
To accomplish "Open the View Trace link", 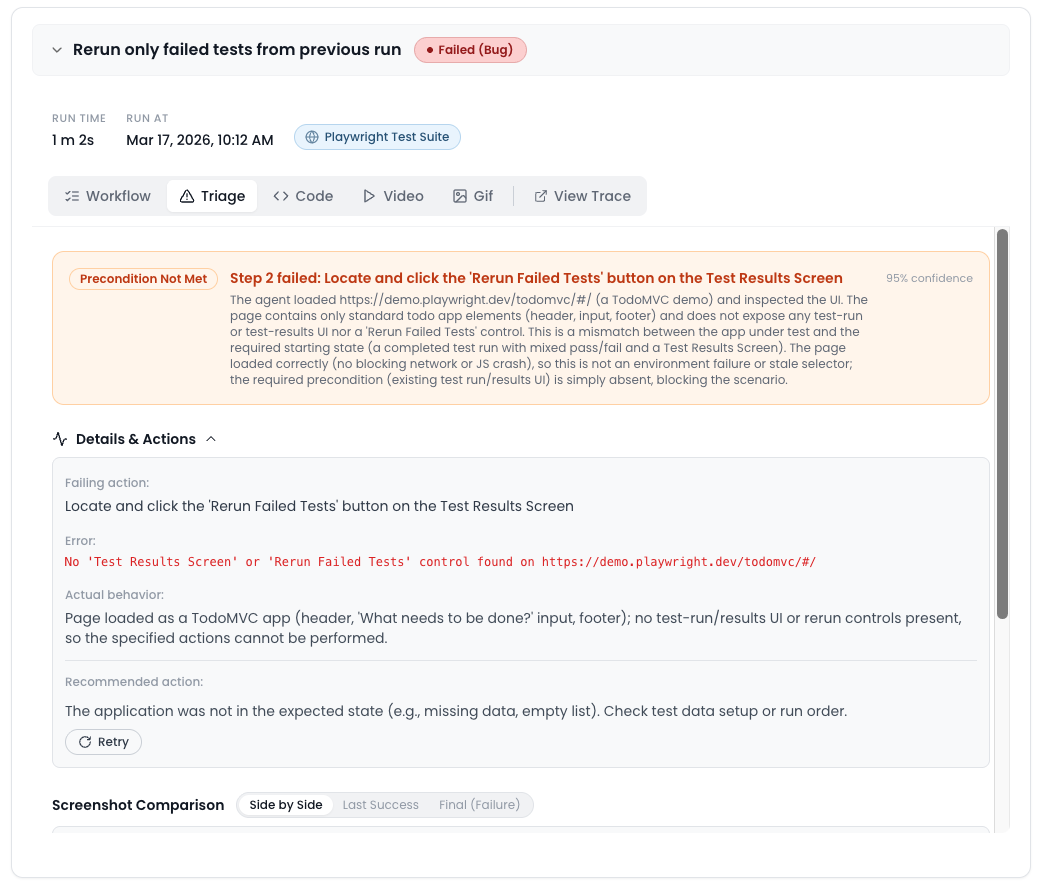I will coord(582,196).
